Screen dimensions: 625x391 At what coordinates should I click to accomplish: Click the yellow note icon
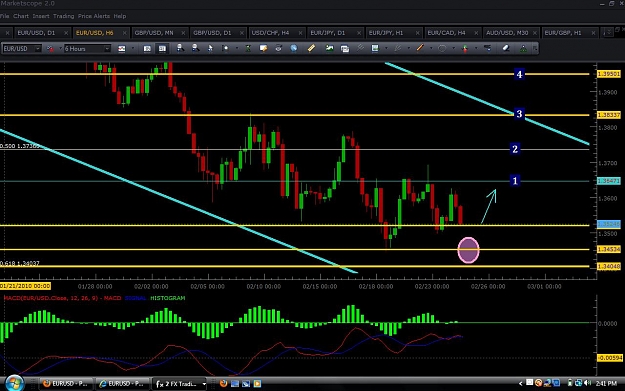263,48
